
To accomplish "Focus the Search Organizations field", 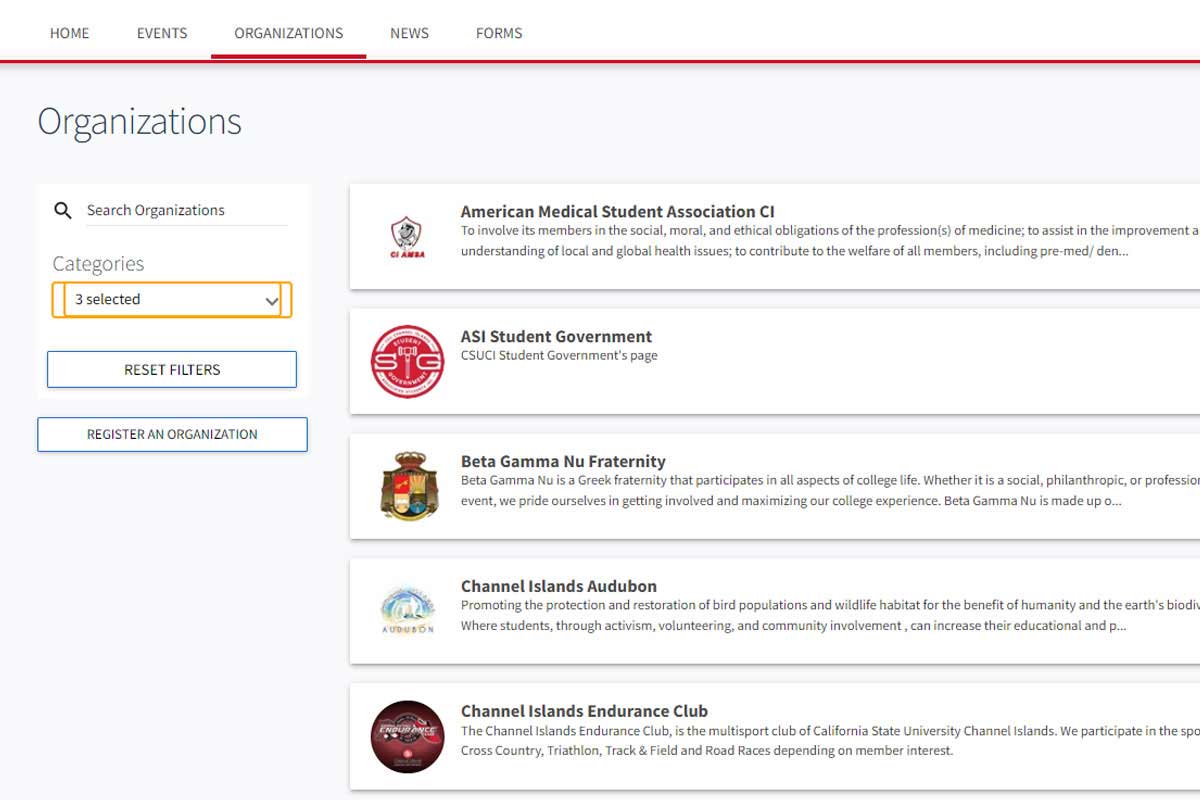I will click(187, 210).
